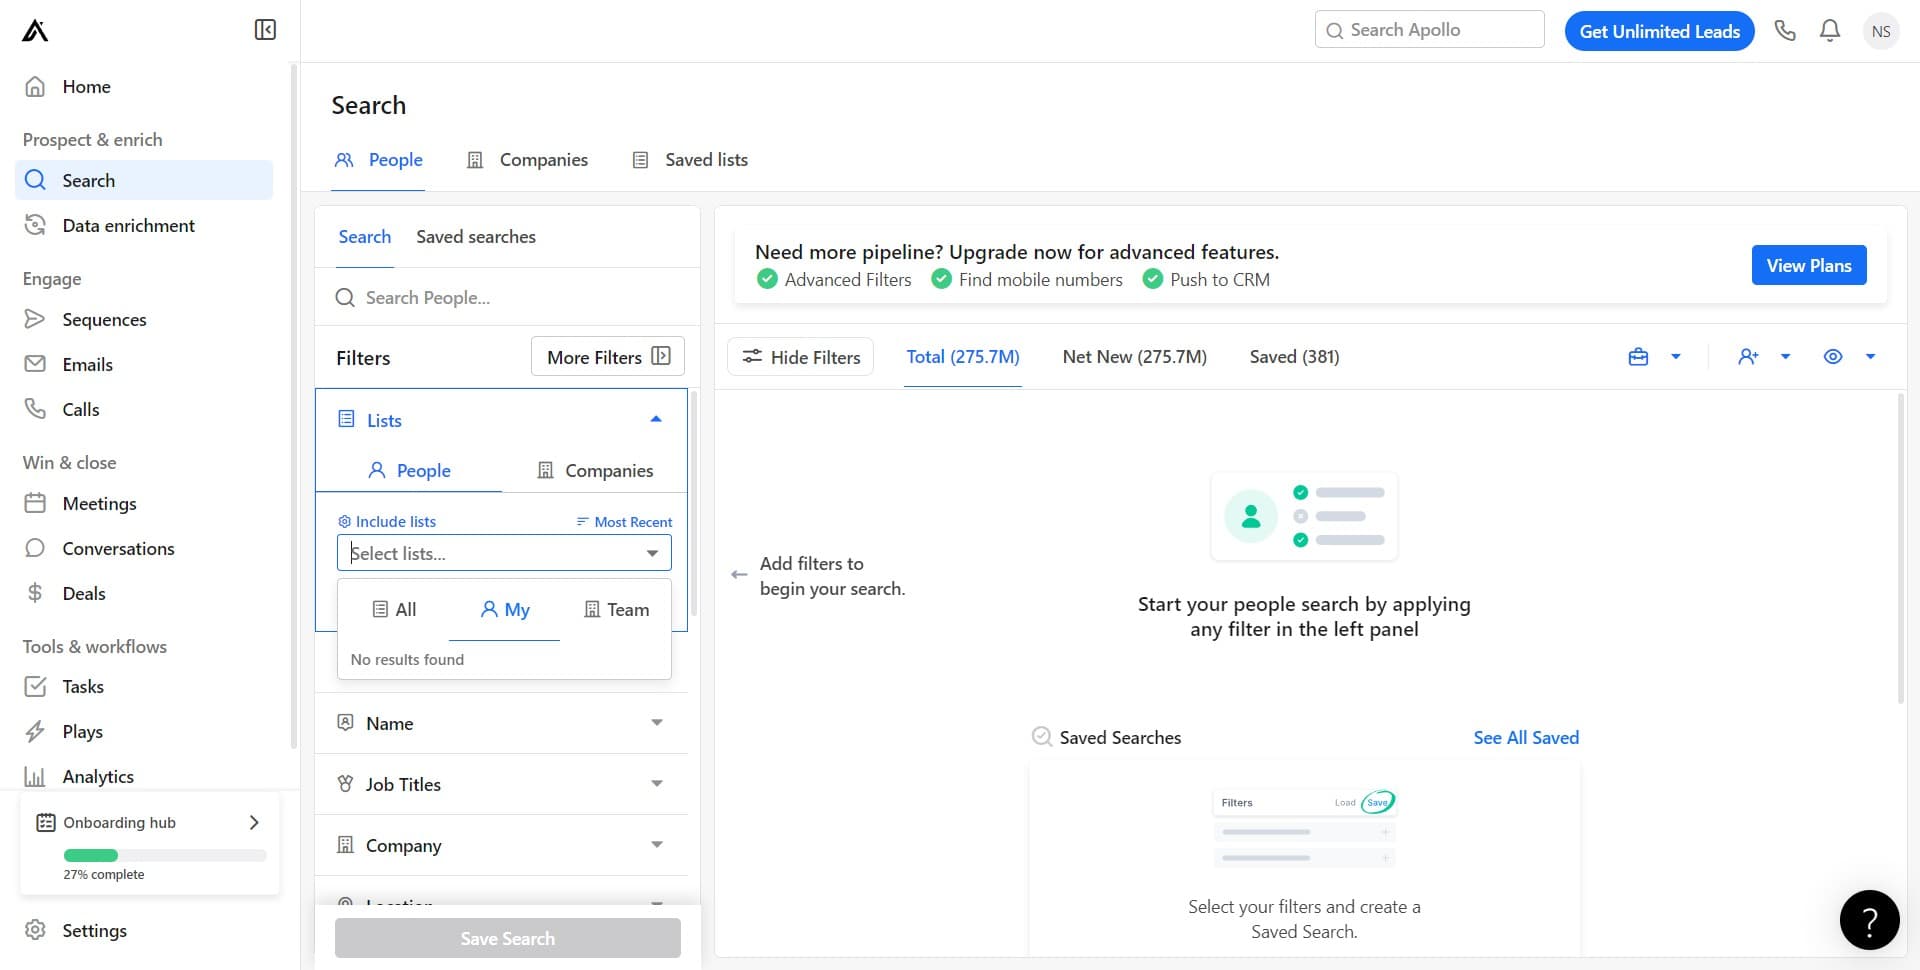Switch to the Companies search tab
Image resolution: width=1920 pixels, height=970 pixels.
pos(528,160)
